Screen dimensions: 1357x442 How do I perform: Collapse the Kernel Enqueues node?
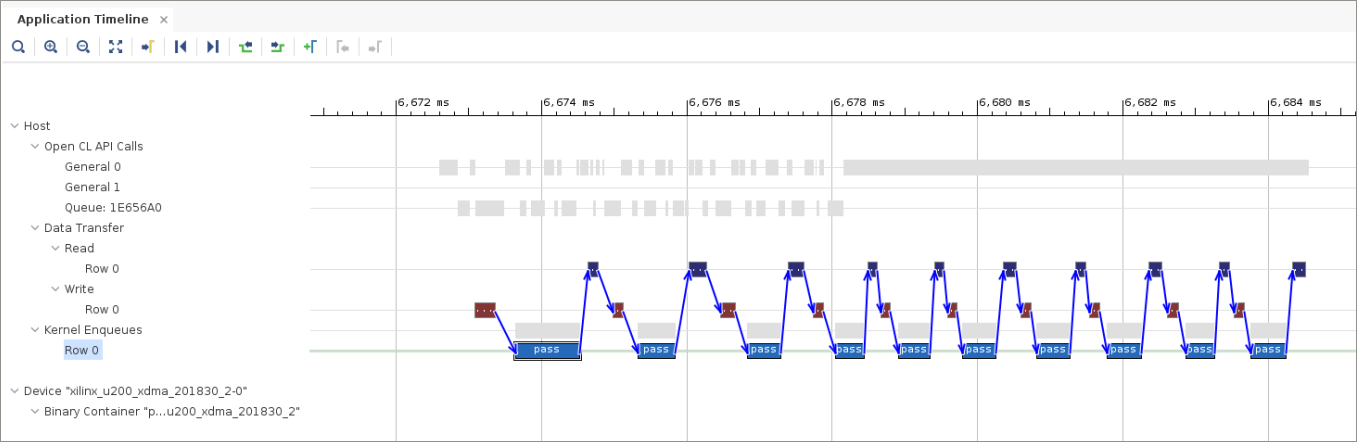pyautogui.click(x=35, y=330)
